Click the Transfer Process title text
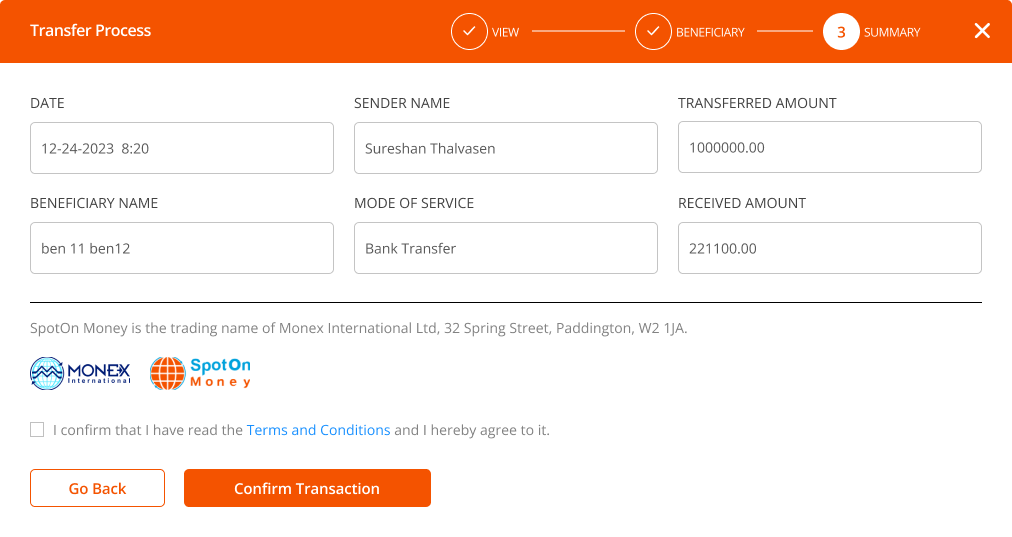This screenshot has width=1012, height=537. [90, 30]
